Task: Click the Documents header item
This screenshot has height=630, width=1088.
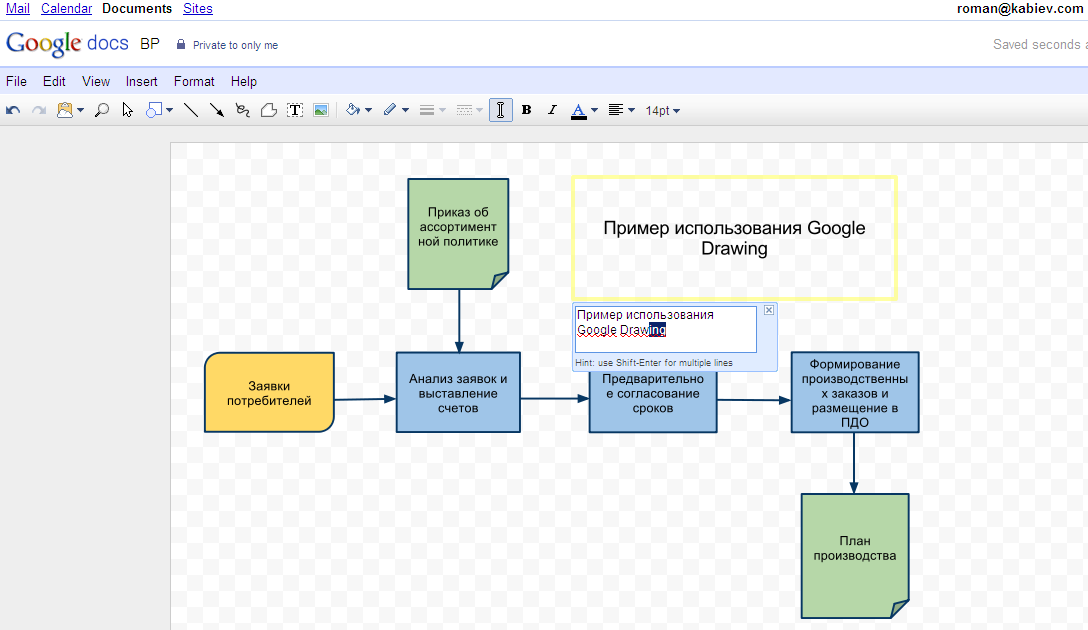Action: (x=137, y=8)
